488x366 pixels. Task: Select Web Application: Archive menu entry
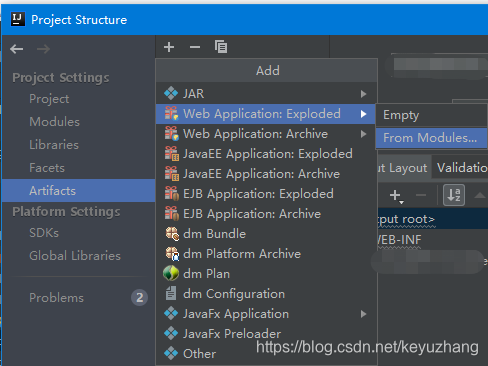point(266,134)
